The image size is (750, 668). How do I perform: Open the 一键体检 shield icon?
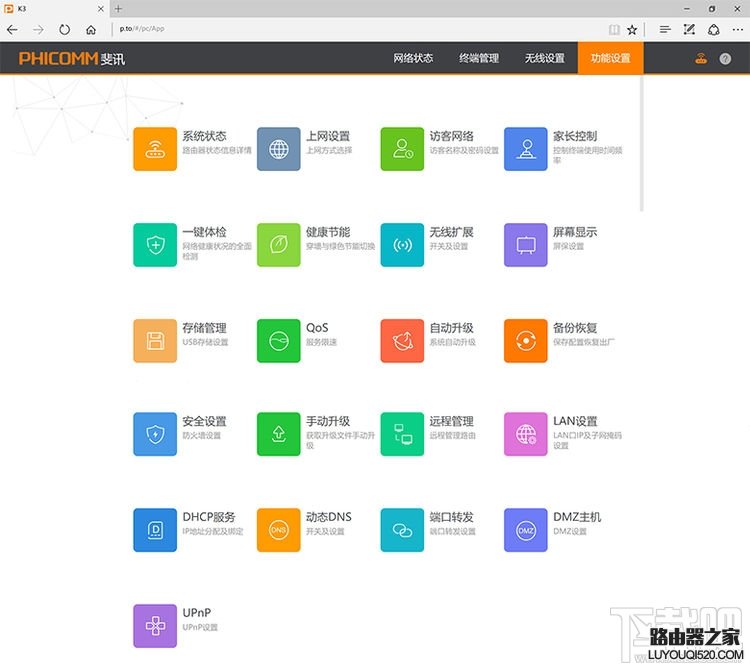155,245
